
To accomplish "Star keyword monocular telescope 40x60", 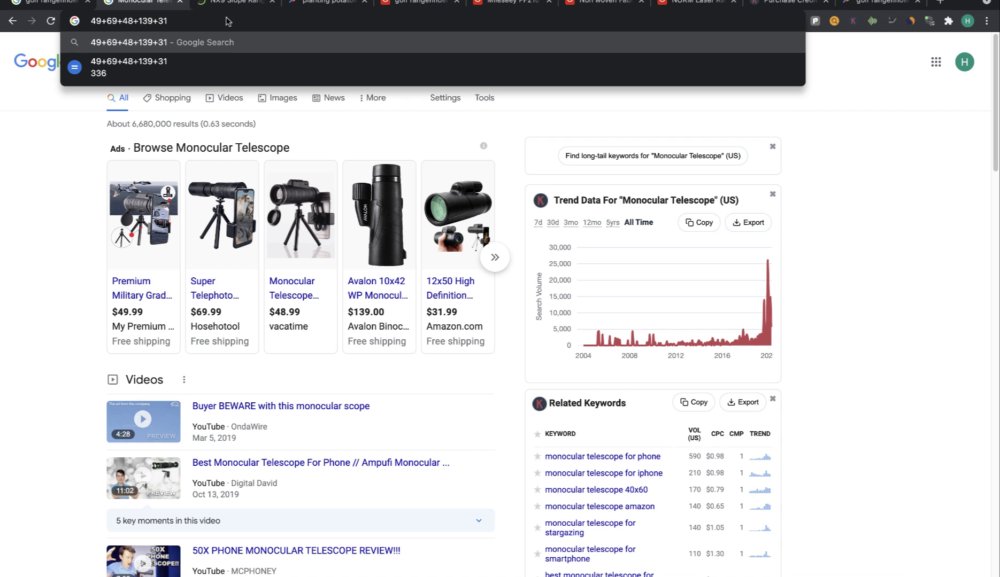I will point(537,490).
